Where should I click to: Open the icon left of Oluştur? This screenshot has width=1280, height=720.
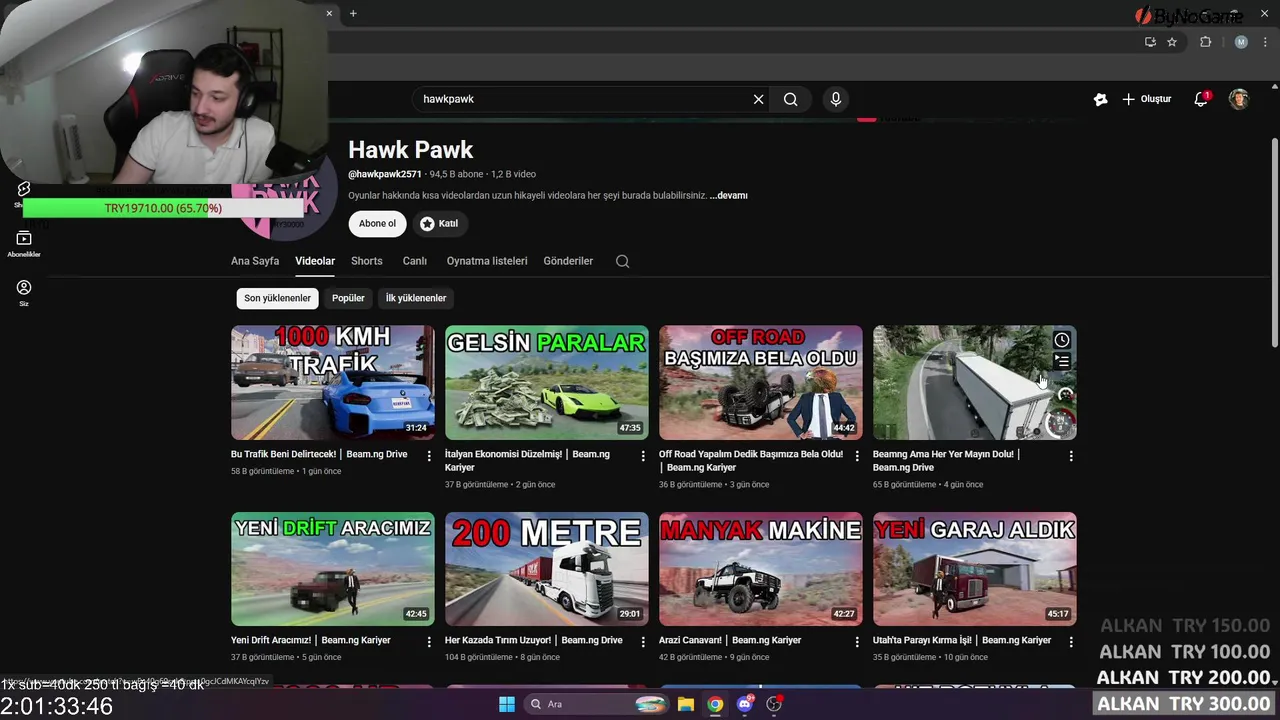click(x=1100, y=99)
